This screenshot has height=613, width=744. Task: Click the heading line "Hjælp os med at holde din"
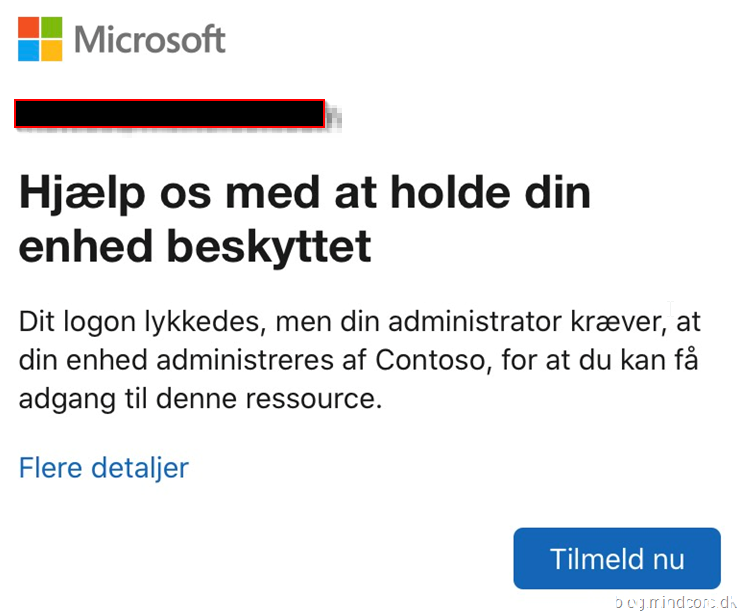tap(304, 193)
